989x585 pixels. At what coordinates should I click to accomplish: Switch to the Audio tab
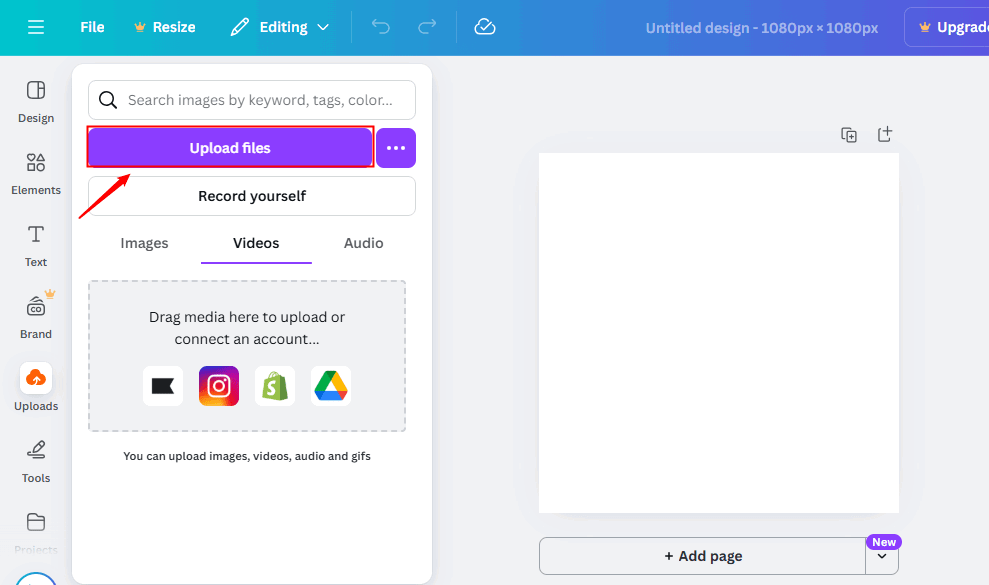tap(363, 243)
